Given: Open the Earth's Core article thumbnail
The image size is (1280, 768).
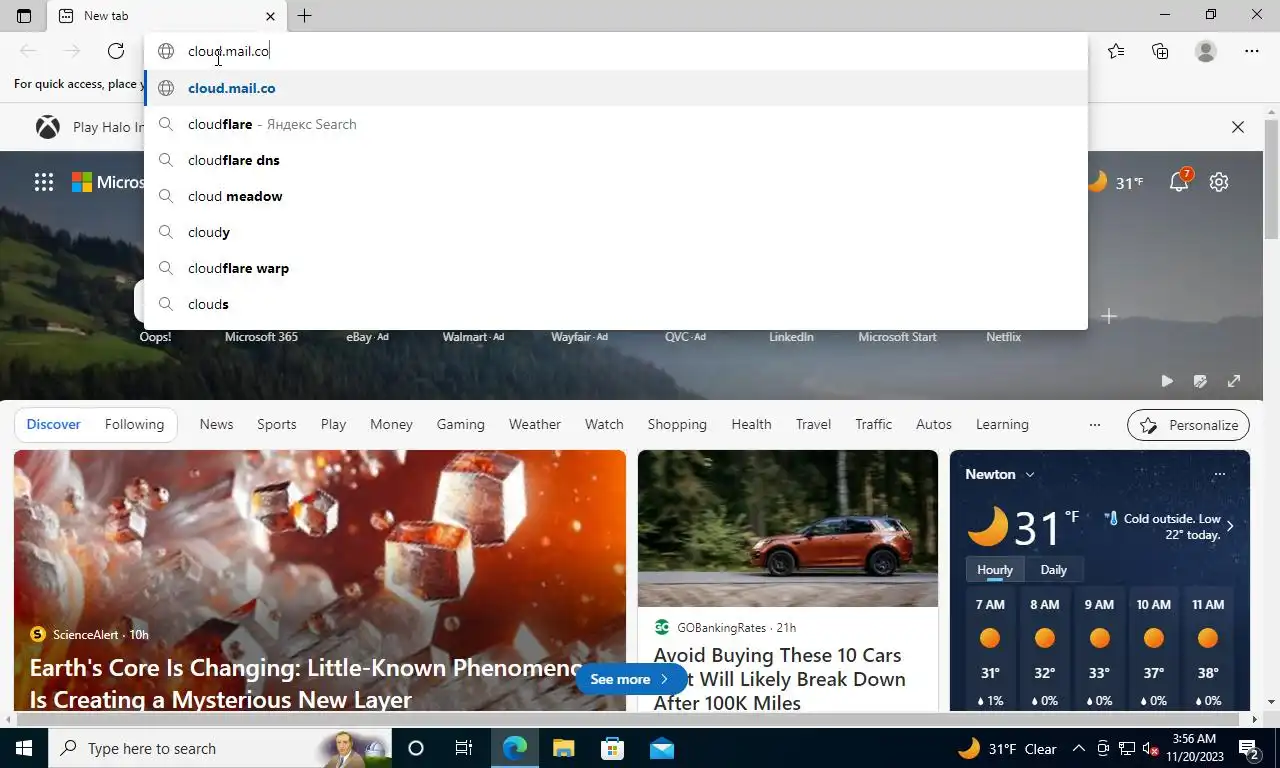Looking at the screenshot, I should click(320, 580).
